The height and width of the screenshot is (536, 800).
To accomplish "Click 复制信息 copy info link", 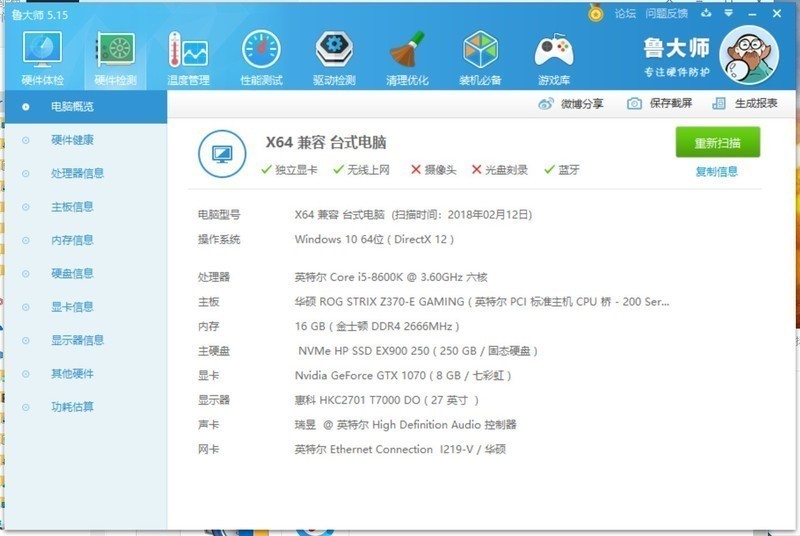I will click(x=716, y=171).
